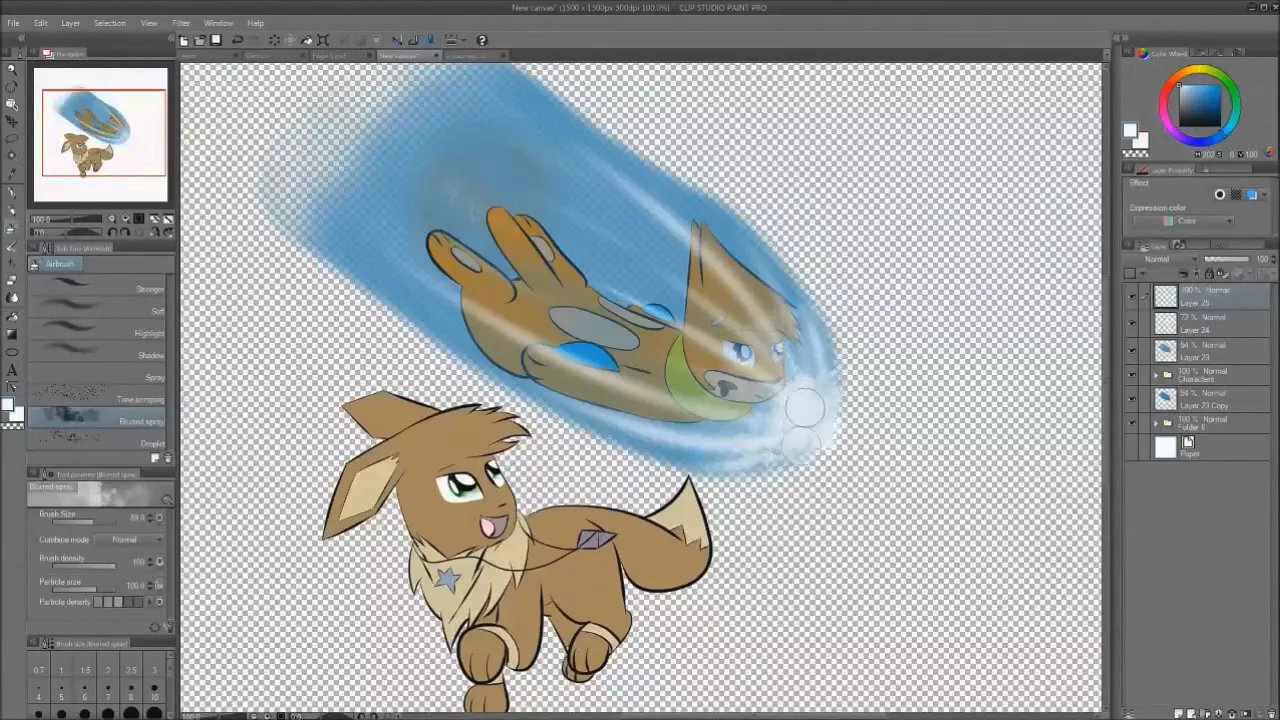1280x720 pixels.
Task: Select the Eyedropper tool
Action: pos(11,172)
